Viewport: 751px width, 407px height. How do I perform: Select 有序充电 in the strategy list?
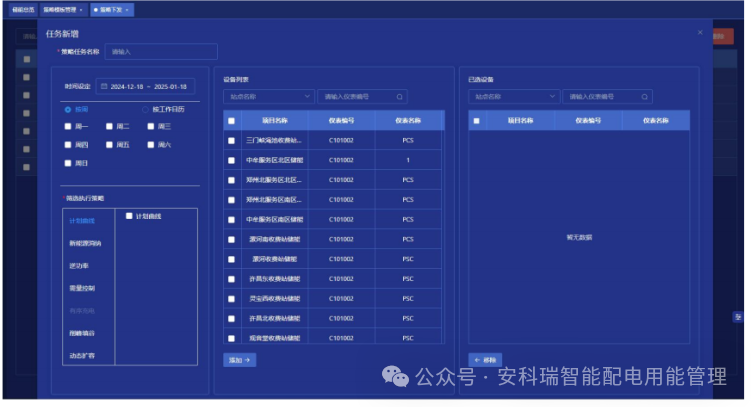tap(82, 311)
